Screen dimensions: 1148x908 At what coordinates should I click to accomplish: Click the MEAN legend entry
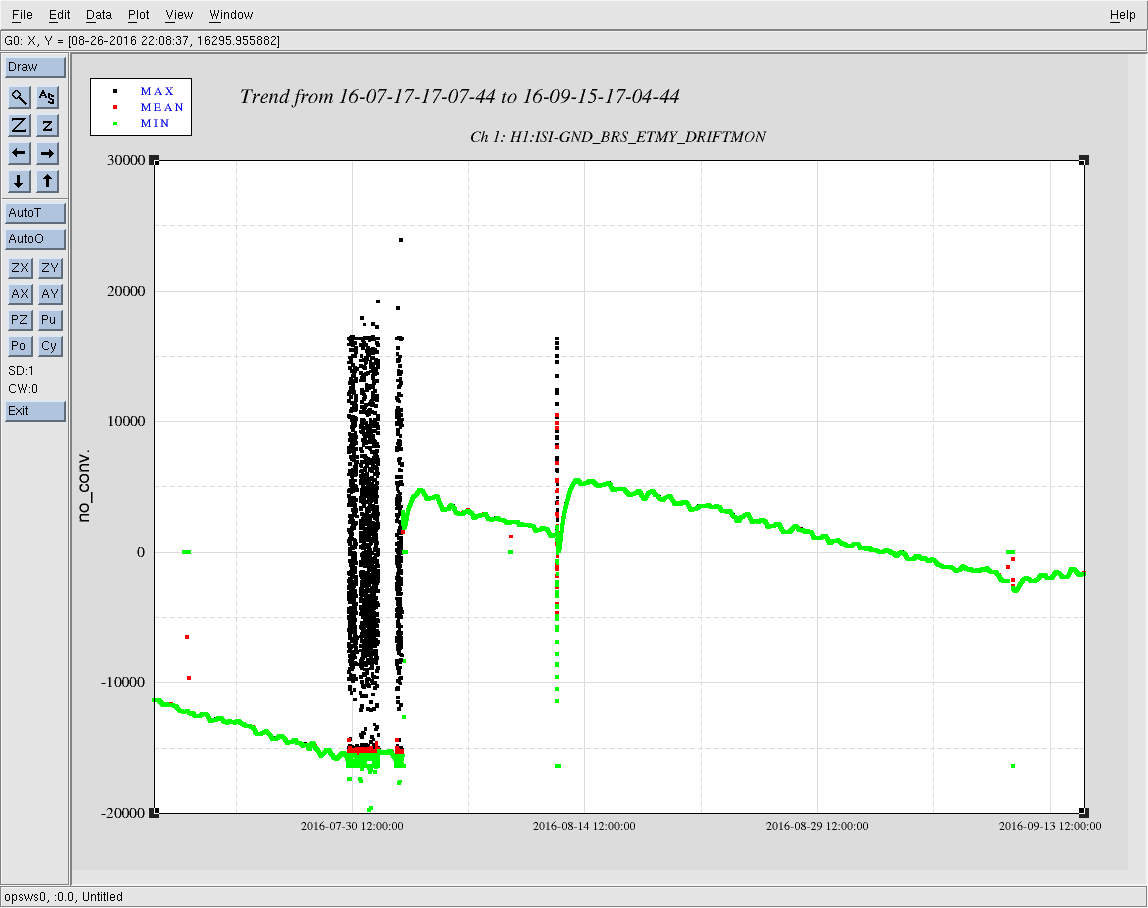coord(162,108)
